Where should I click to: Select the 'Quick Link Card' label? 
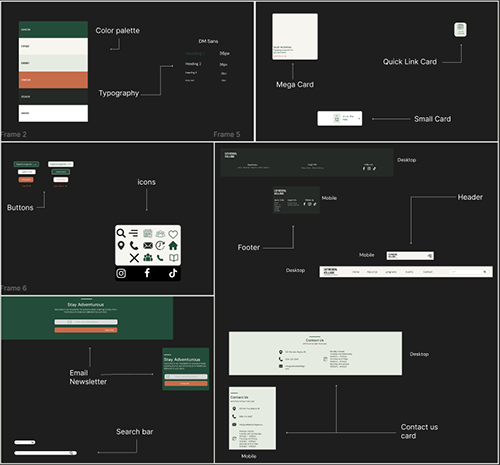tap(410, 62)
